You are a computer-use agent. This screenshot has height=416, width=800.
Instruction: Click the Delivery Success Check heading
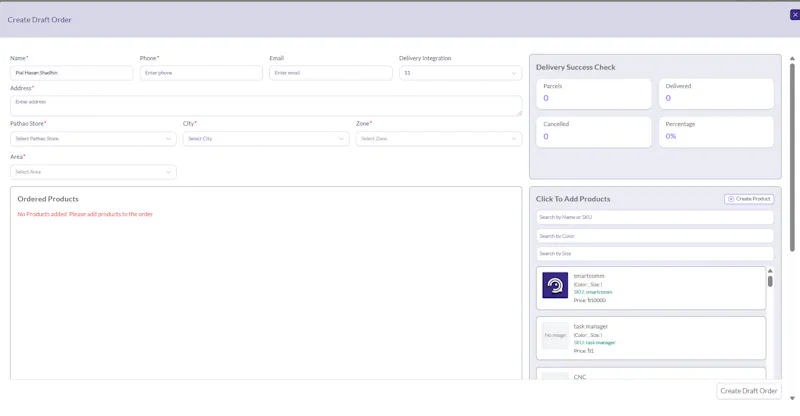576,67
